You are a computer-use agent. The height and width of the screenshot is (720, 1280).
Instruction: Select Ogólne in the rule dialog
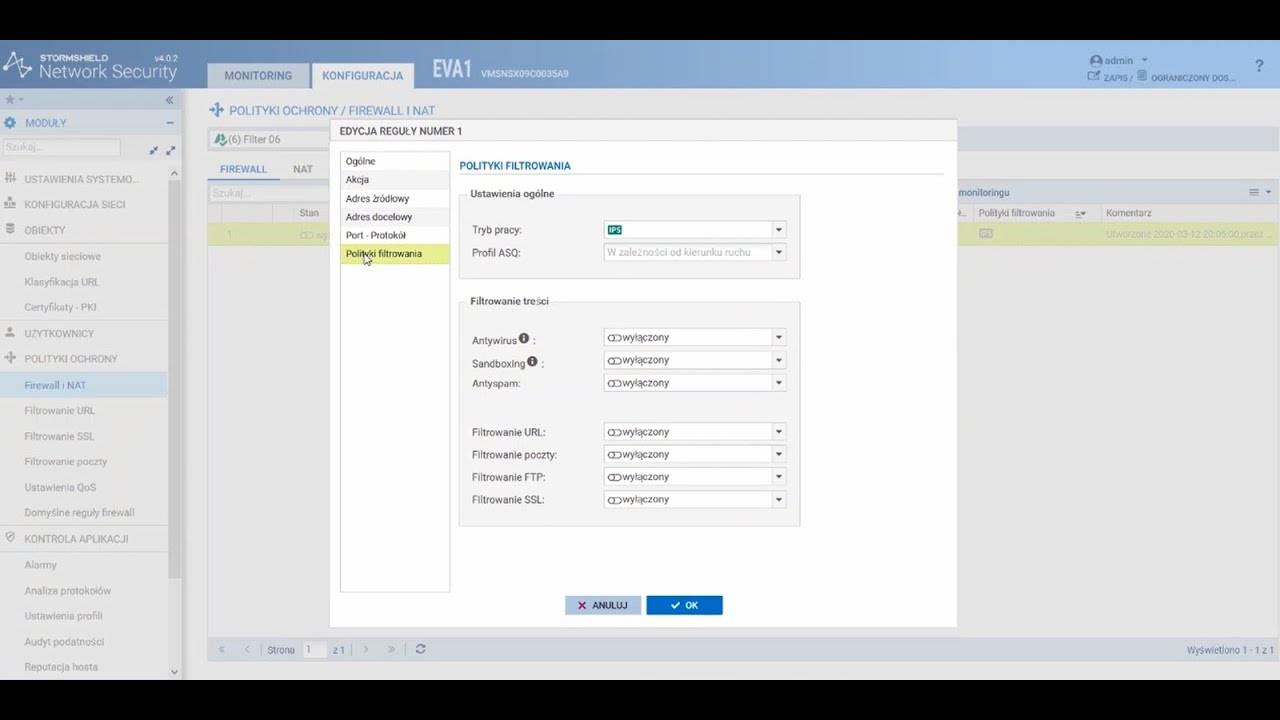pos(395,161)
